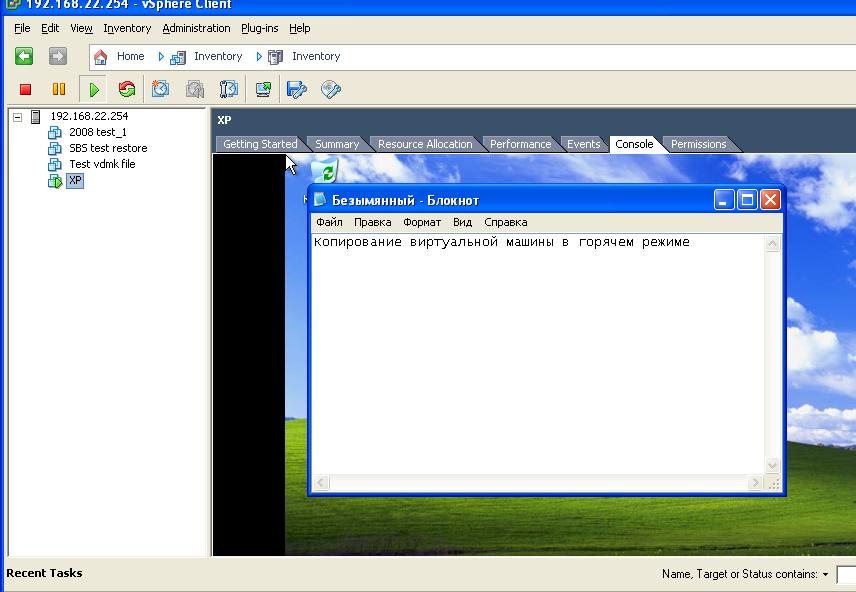Click the VM icon beside SBS test restore
856x592 pixels.
tap(55, 149)
